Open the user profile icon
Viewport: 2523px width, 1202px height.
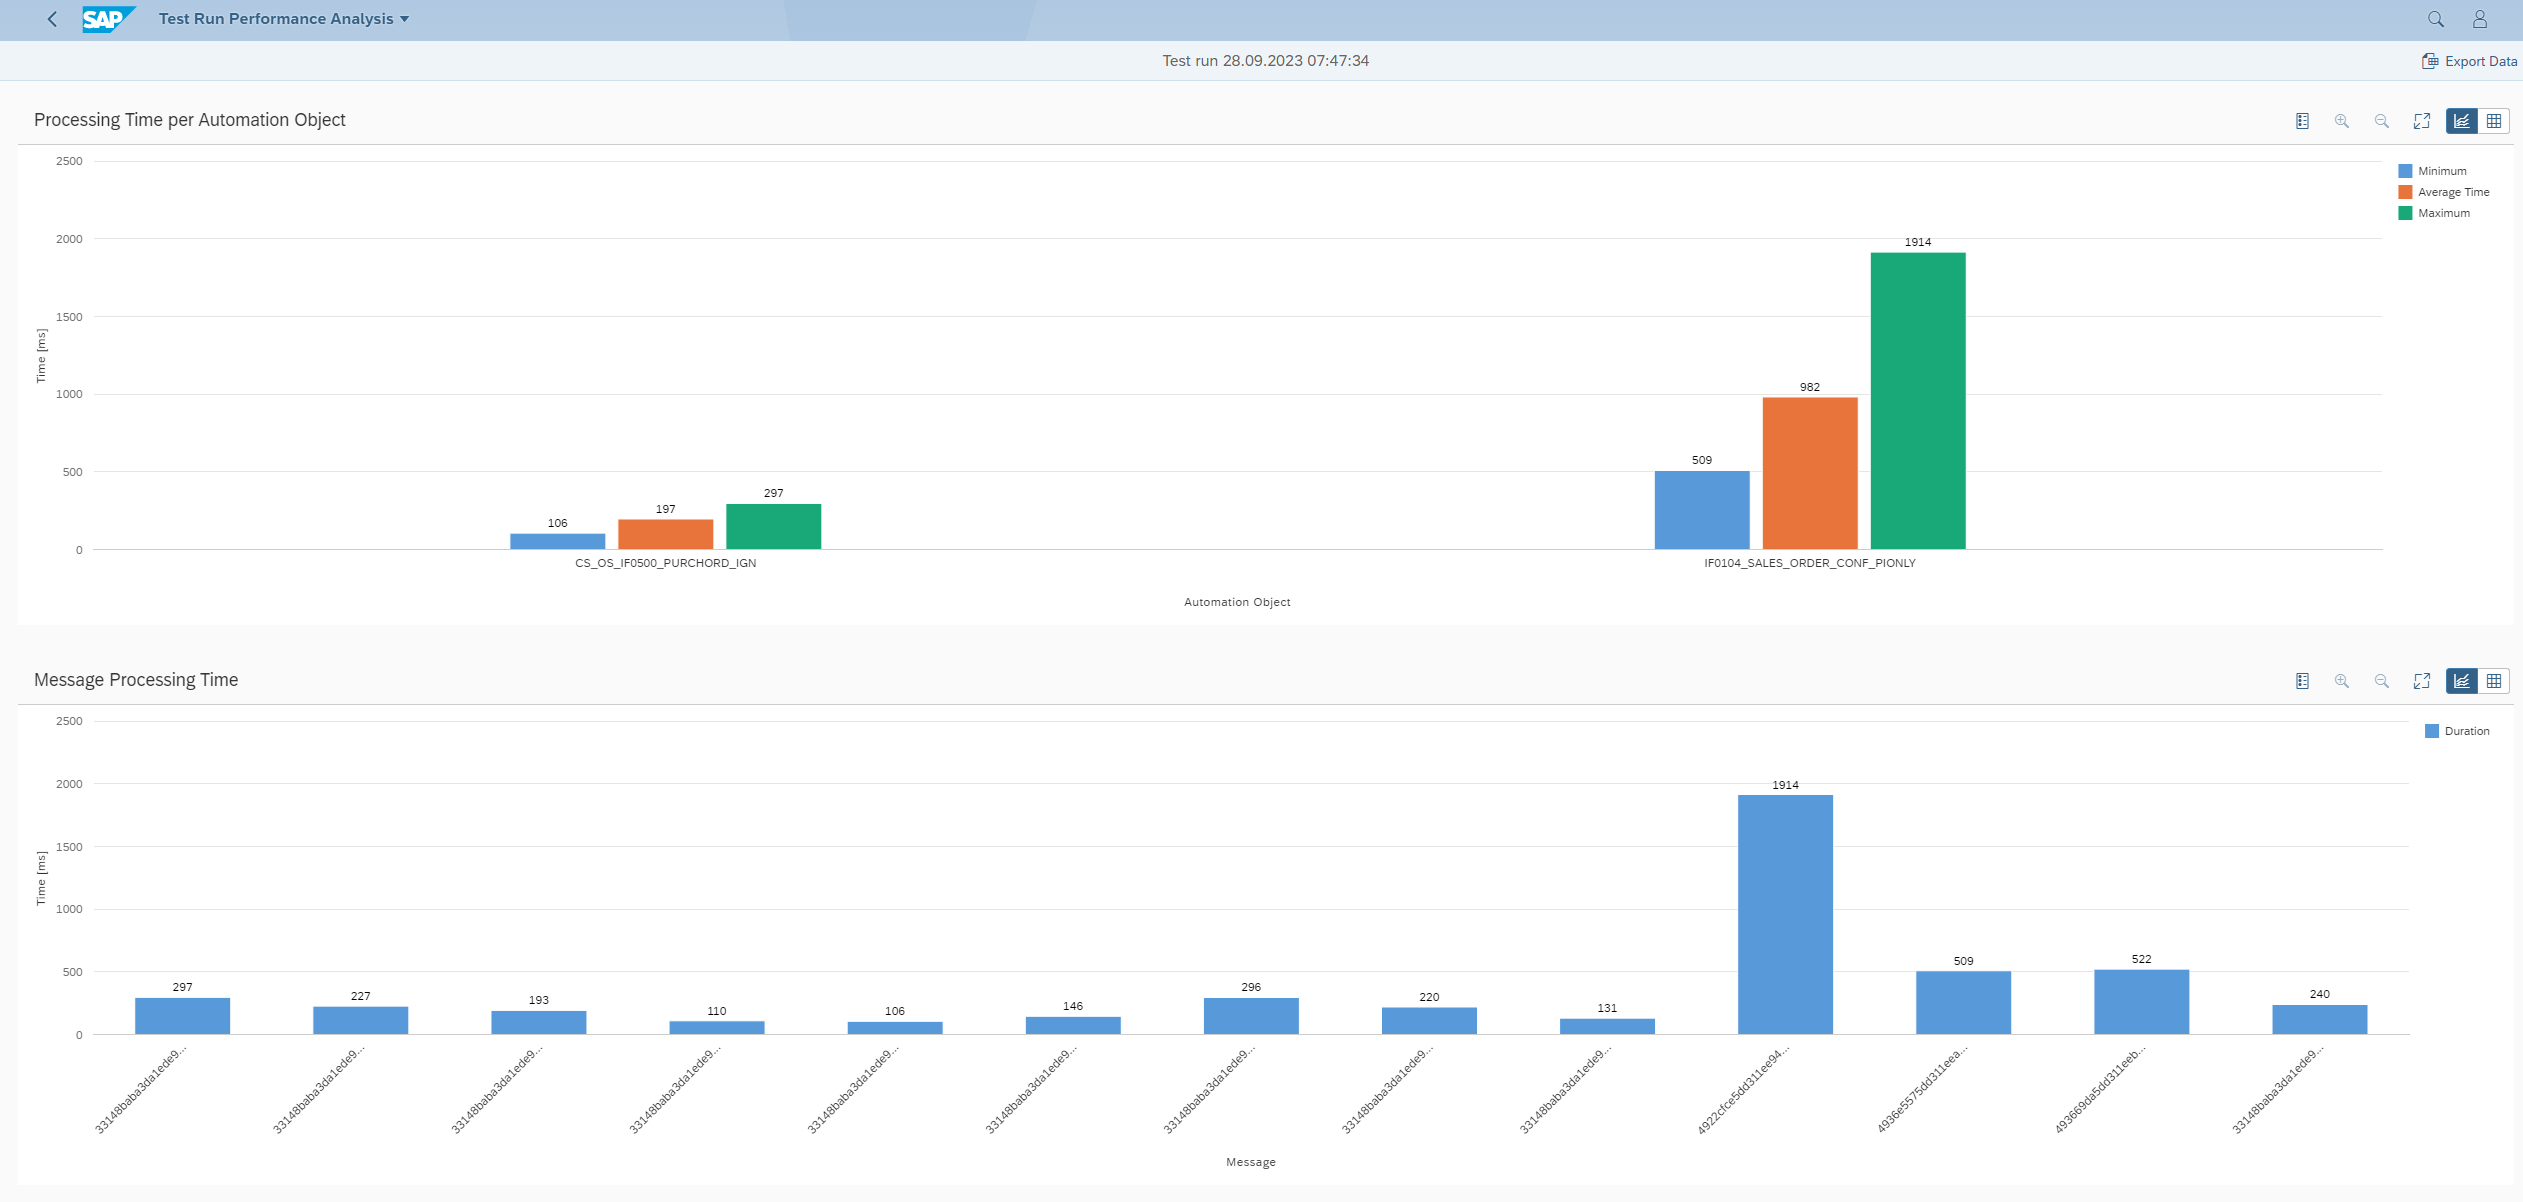(2480, 19)
